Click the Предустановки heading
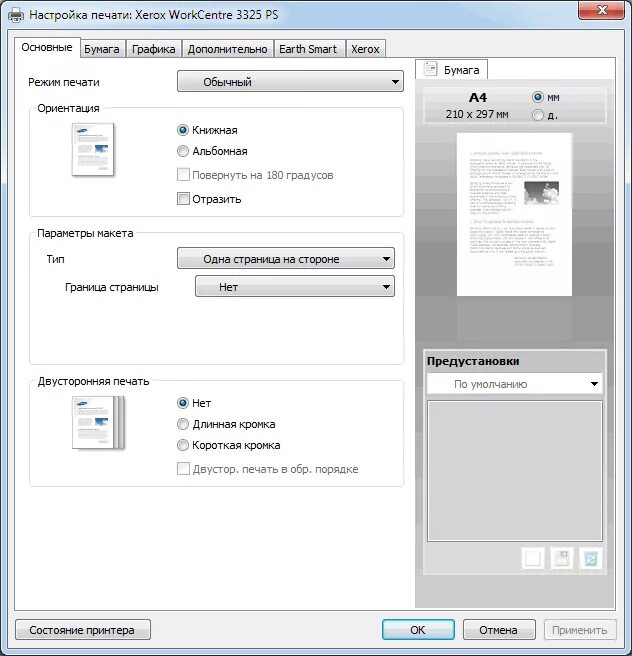 473,361
